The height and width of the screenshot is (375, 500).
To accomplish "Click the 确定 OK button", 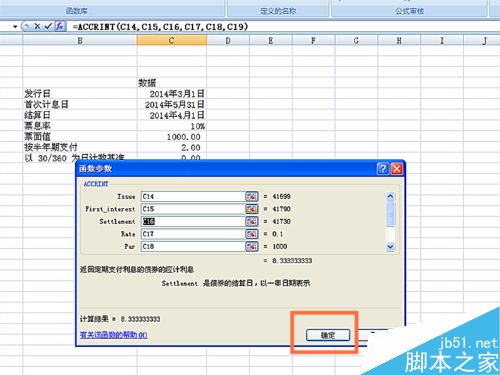I will (328, 335).
